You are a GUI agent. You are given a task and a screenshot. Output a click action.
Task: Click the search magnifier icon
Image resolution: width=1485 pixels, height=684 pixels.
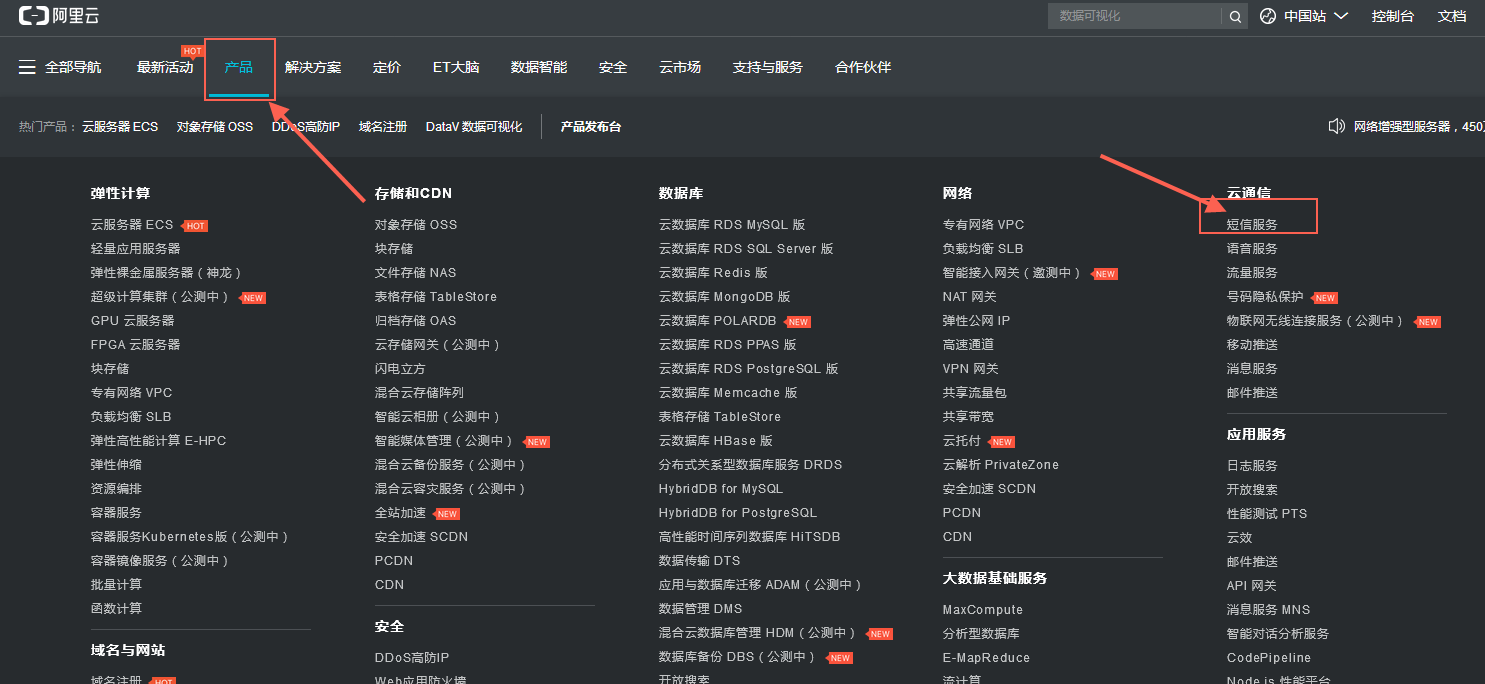coord(1235,16)
